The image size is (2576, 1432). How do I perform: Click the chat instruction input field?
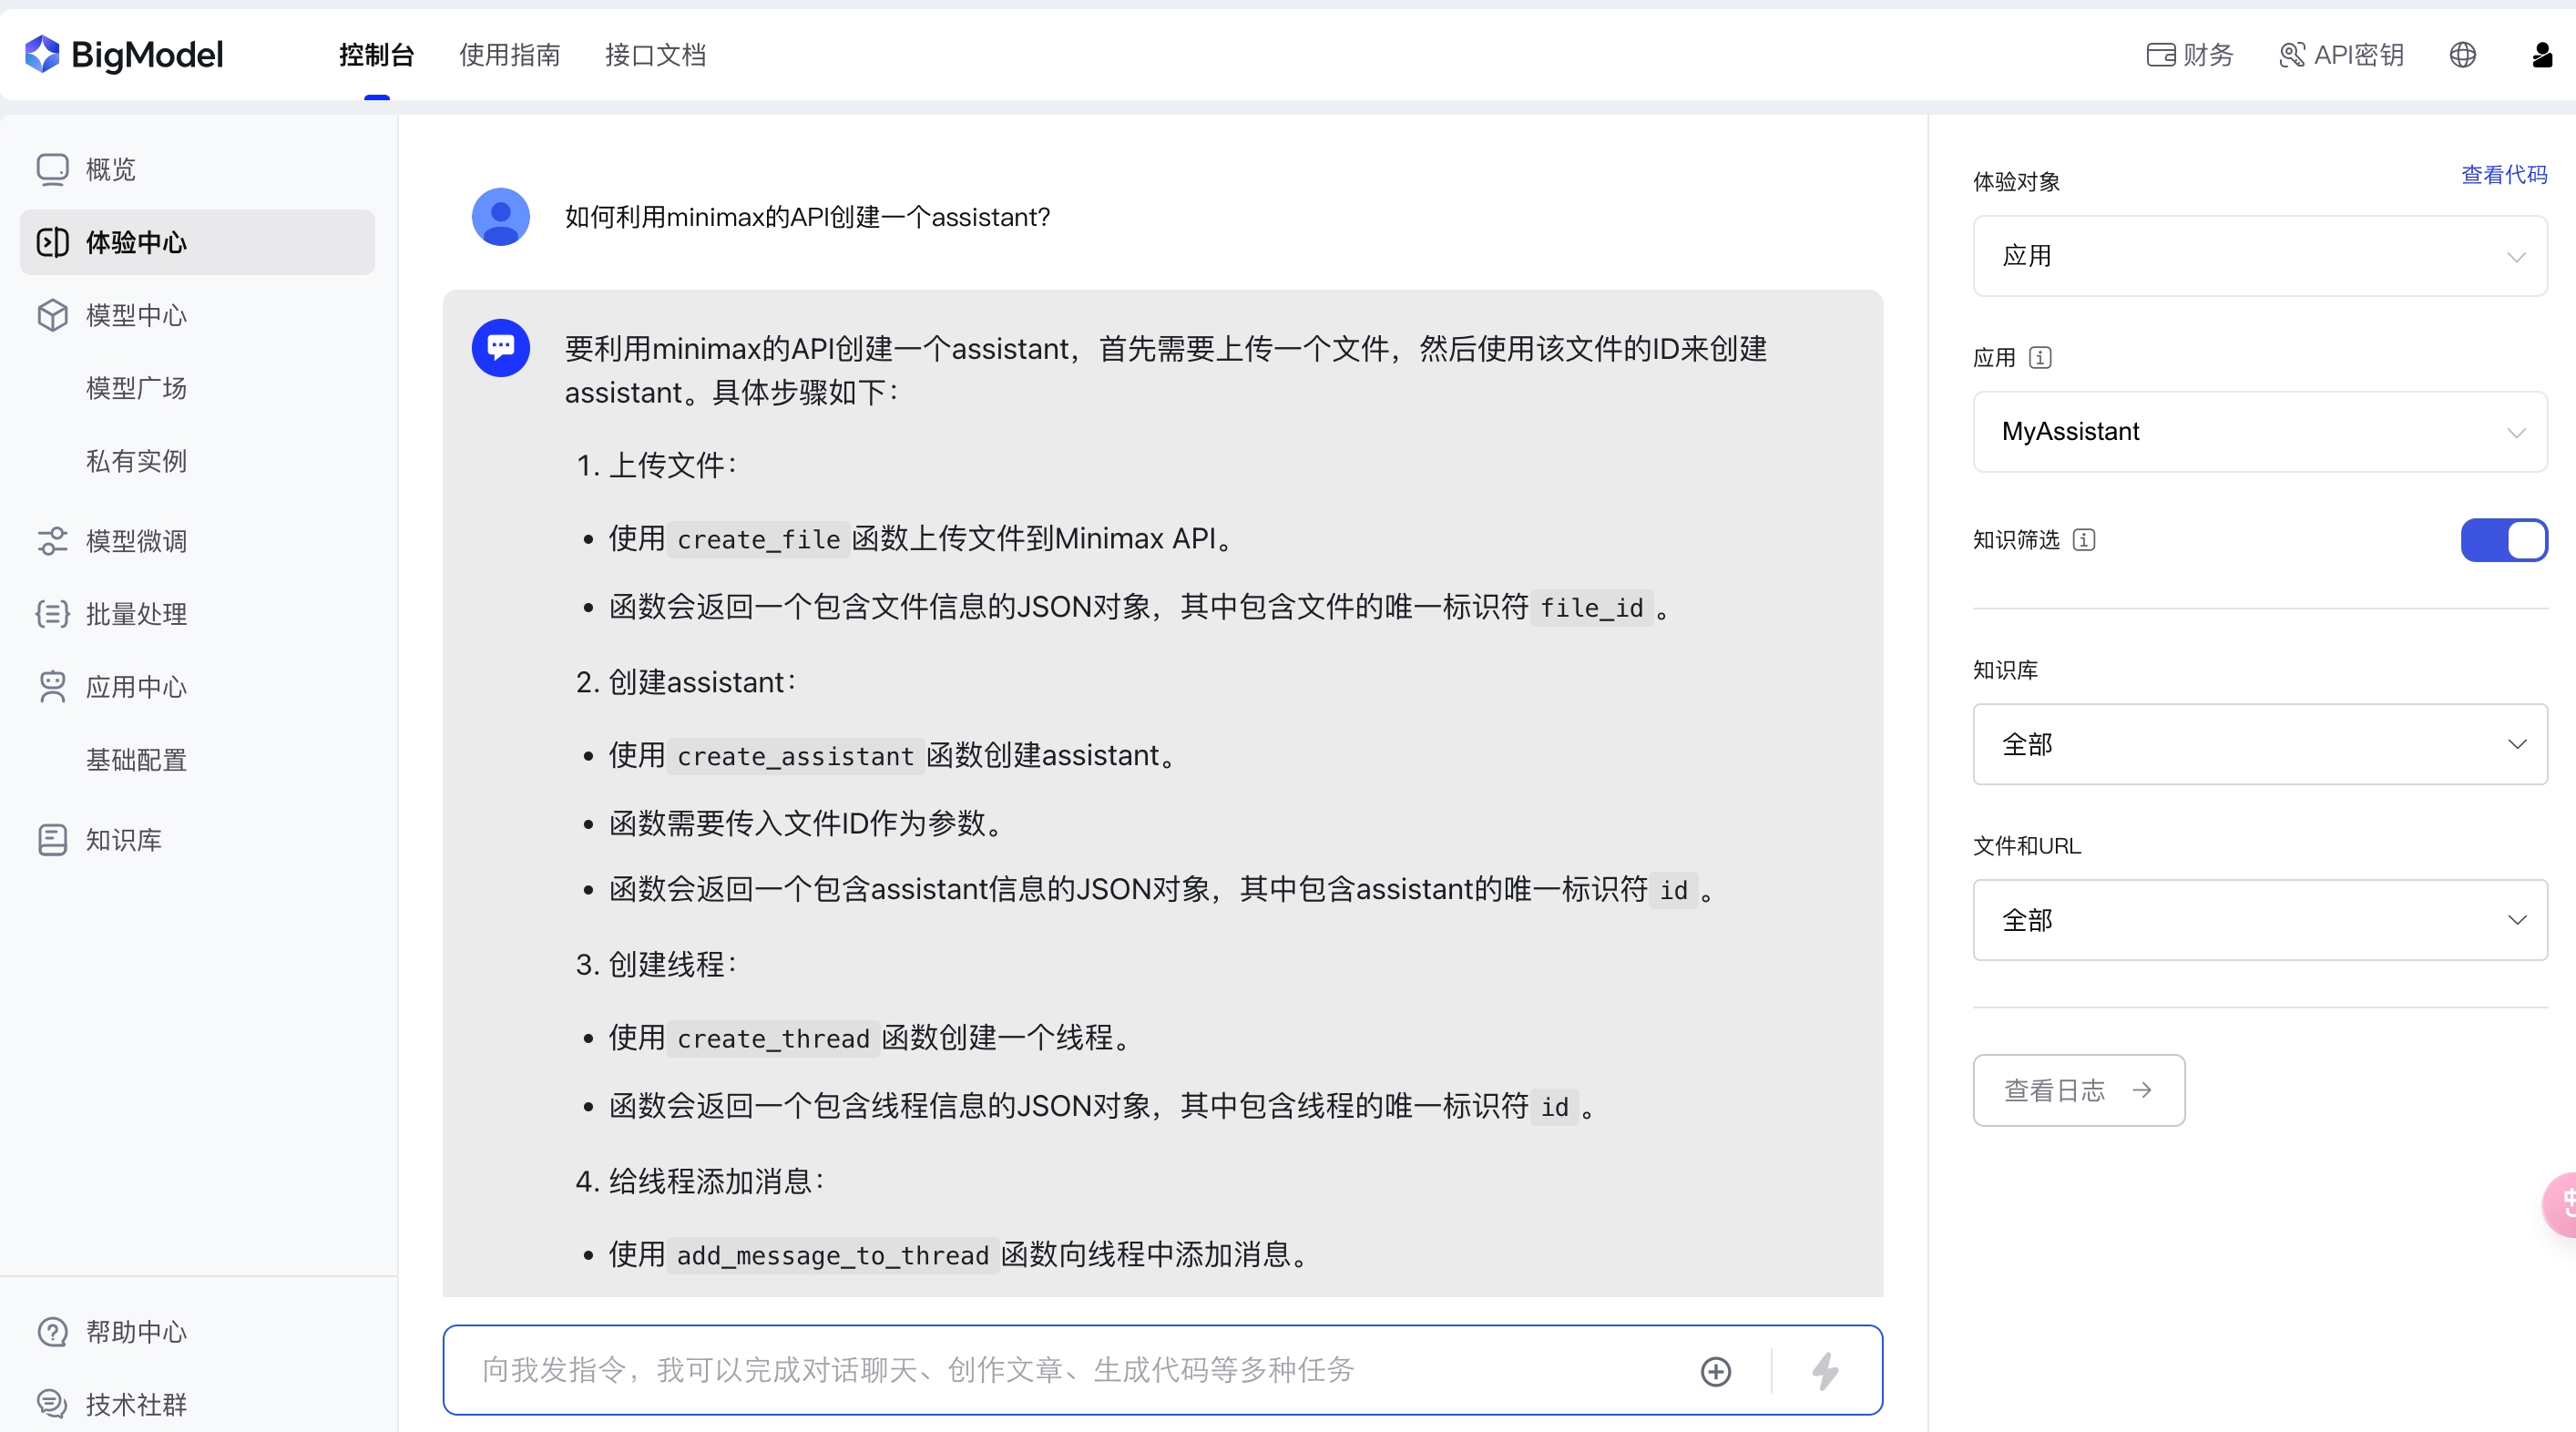point(1060,1370)
